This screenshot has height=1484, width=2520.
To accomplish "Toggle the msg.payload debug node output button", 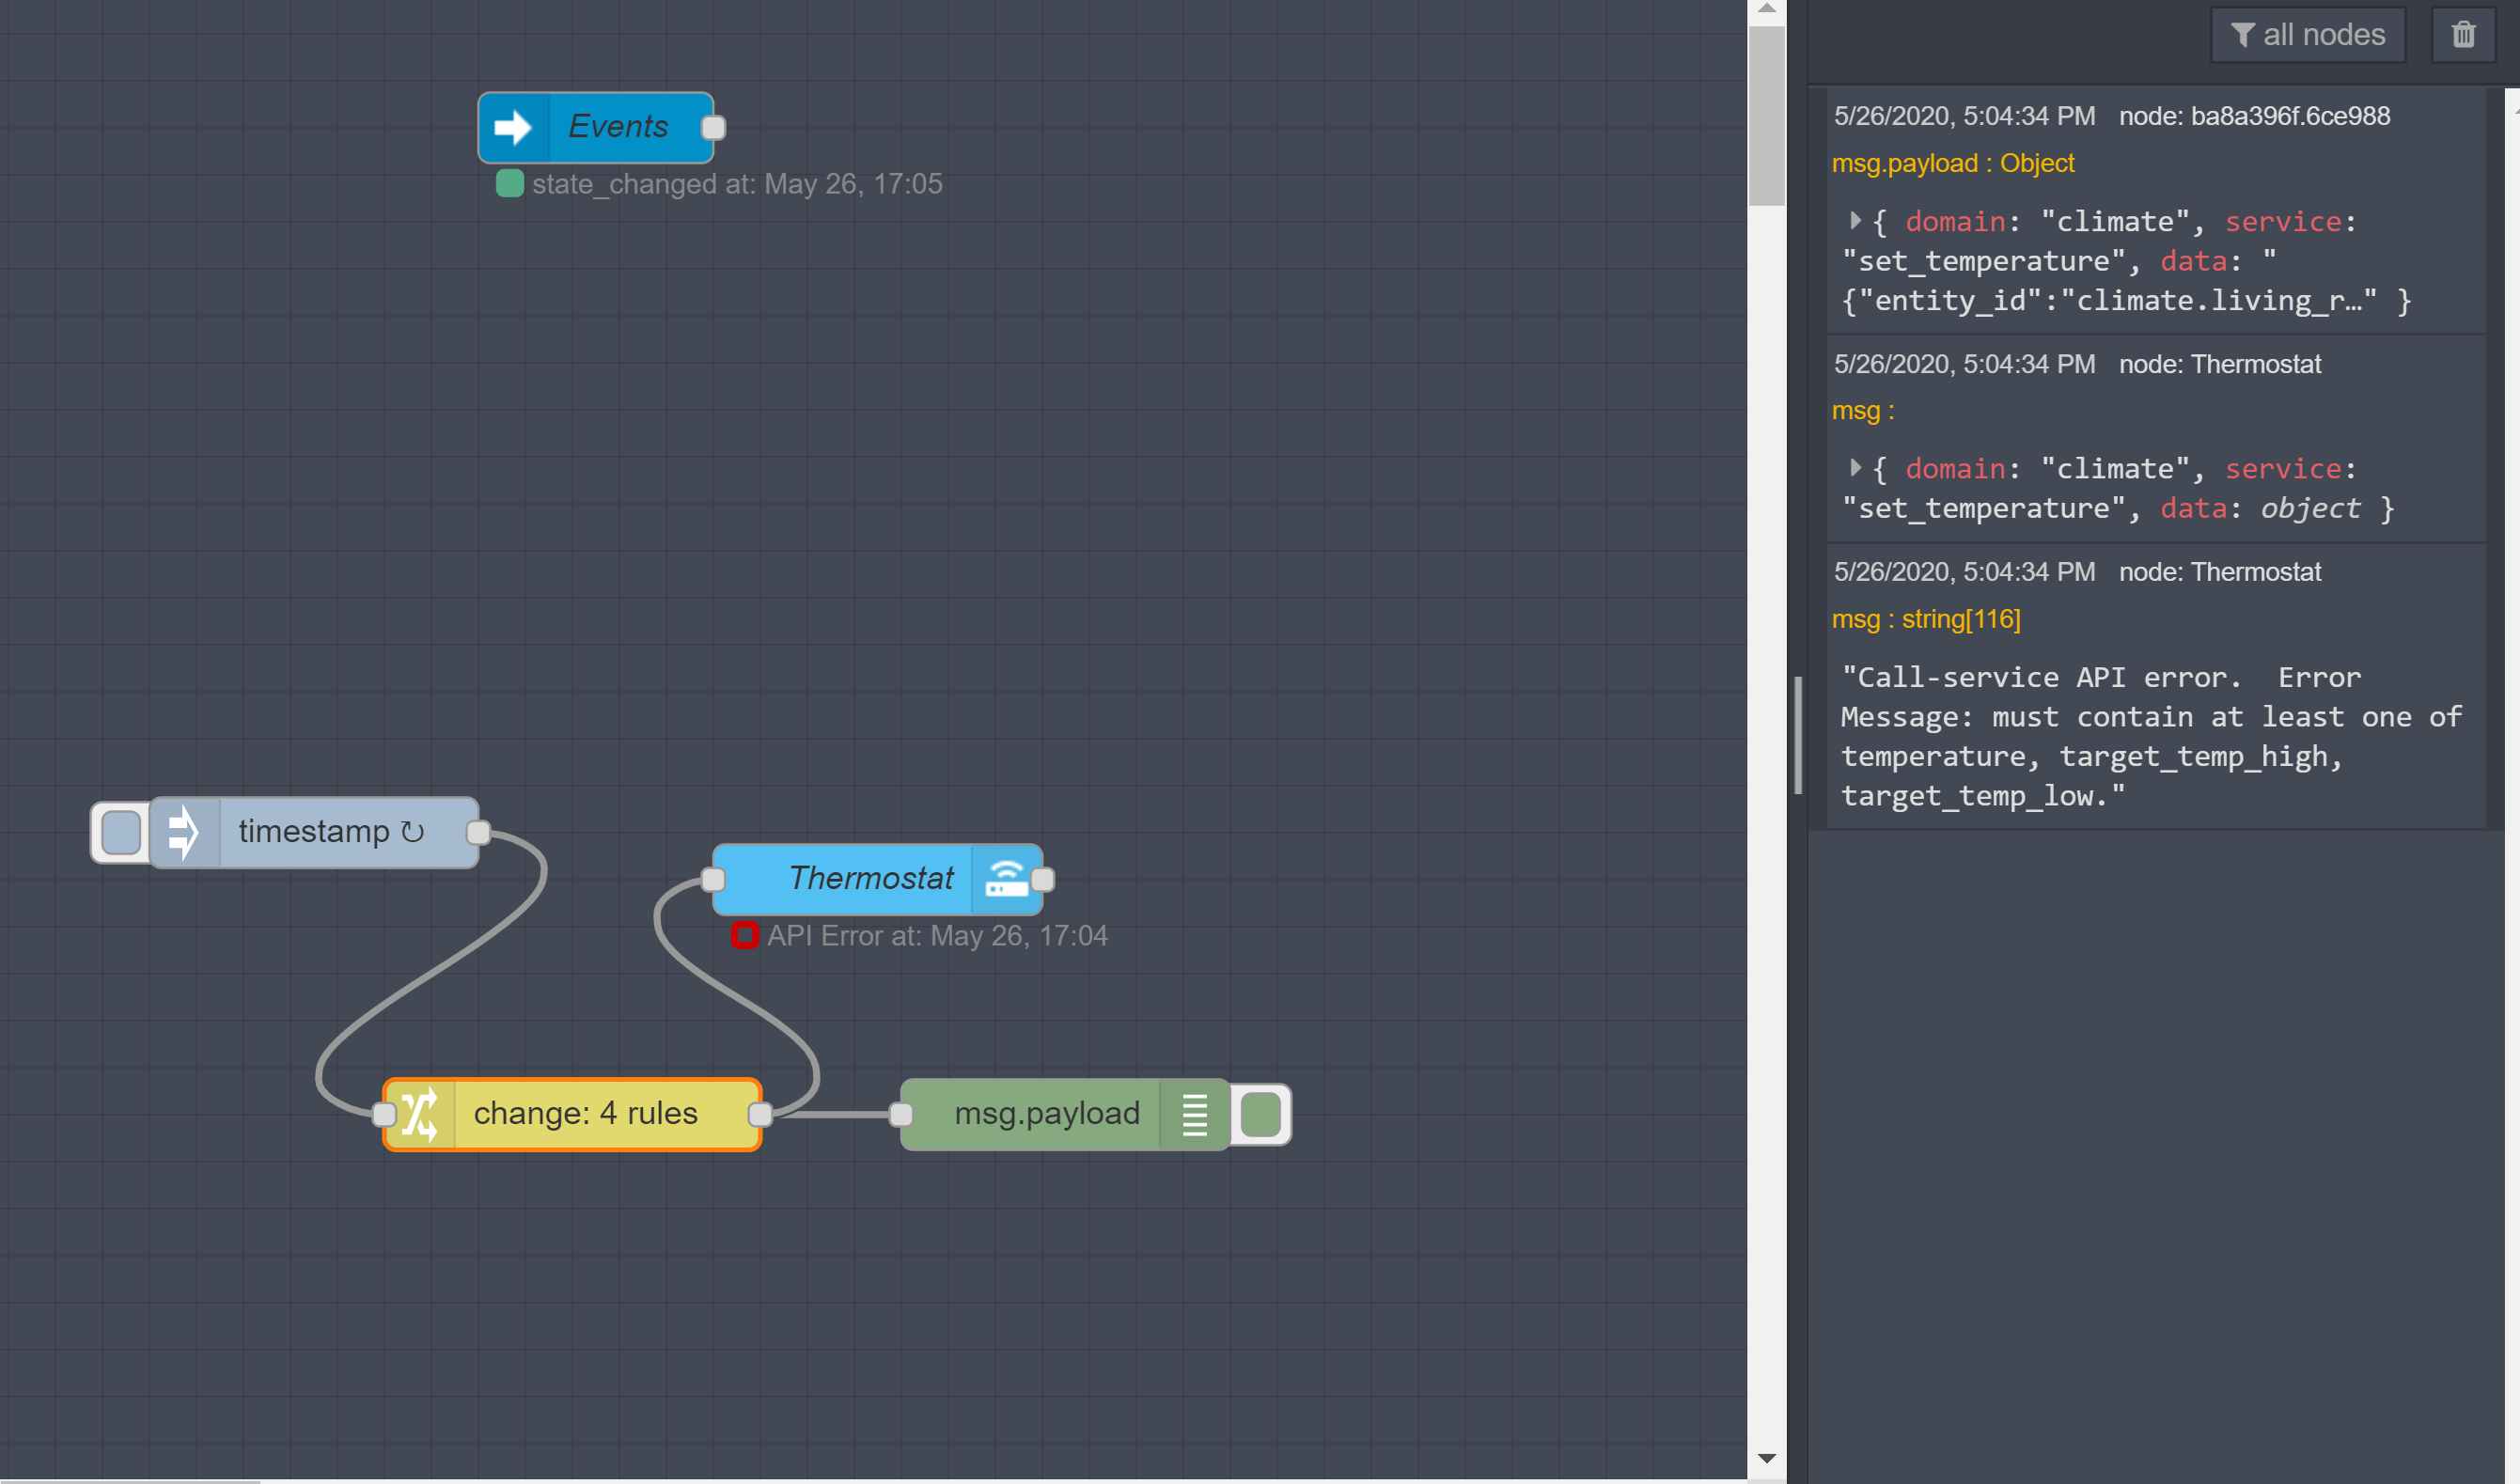I will [1260, 1114].
